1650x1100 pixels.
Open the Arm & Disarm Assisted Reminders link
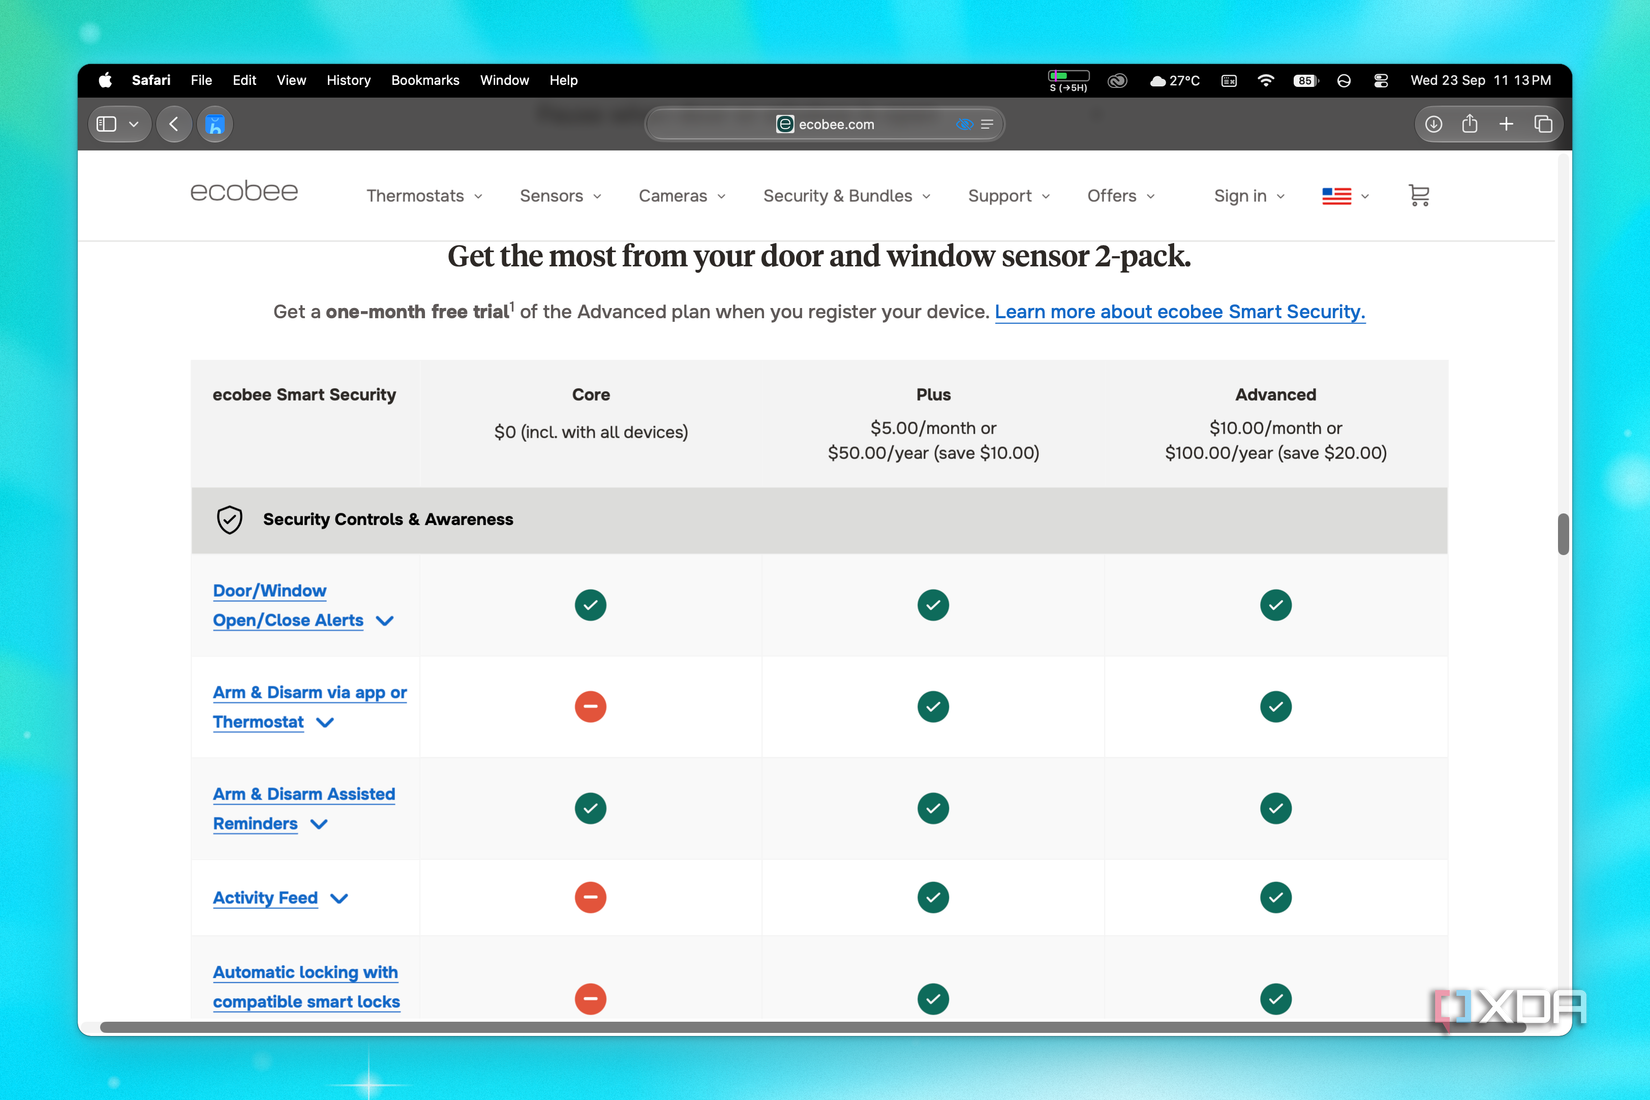[304, 808]
